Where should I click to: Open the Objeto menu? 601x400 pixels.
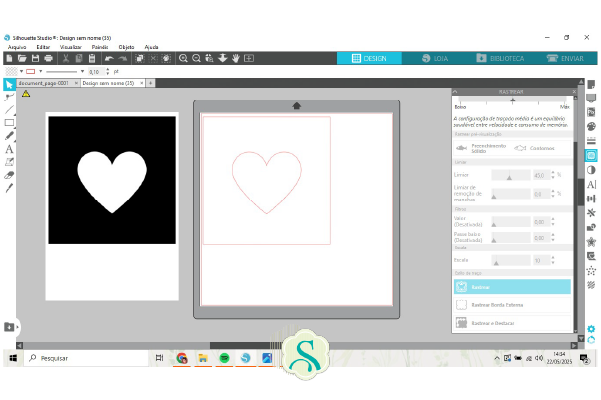coord(126,47)
